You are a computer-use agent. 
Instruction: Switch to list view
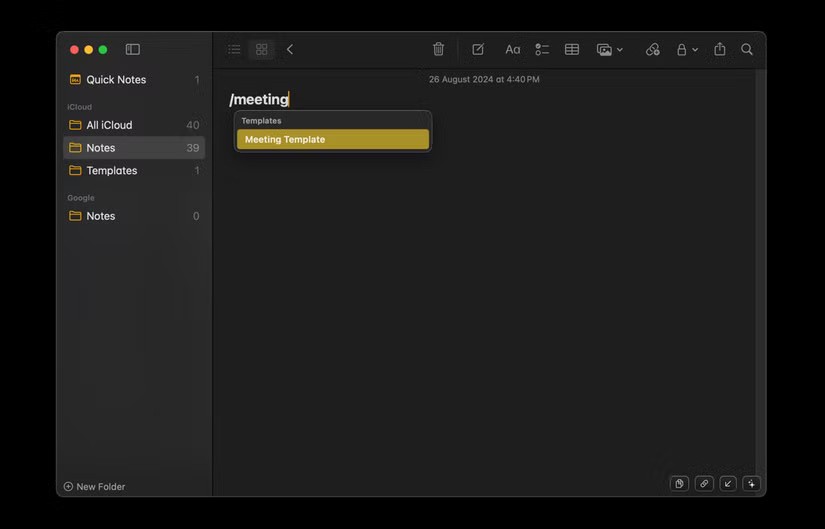click(234, 49)
